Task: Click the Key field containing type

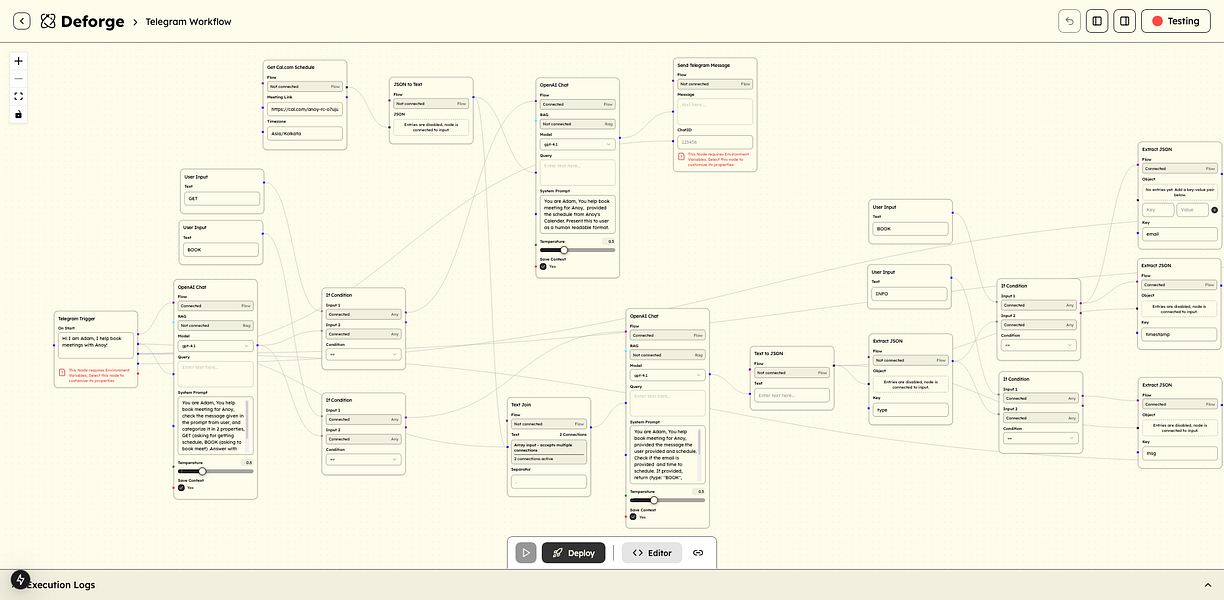Action: (911, 409)
